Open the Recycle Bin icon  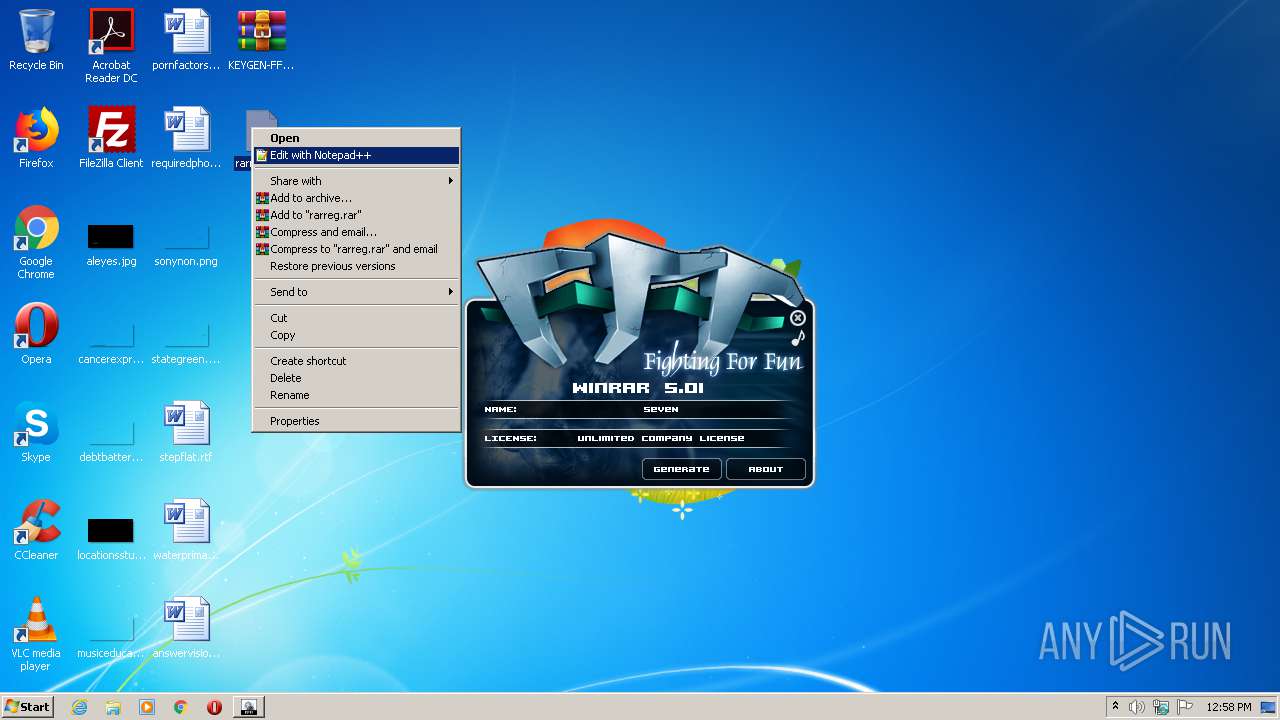(36, 40)
